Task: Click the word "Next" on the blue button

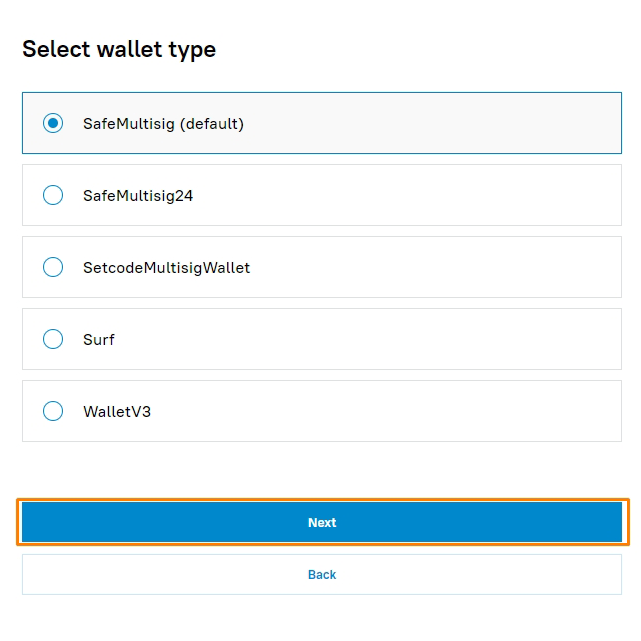Action: (x=322, y=523)
